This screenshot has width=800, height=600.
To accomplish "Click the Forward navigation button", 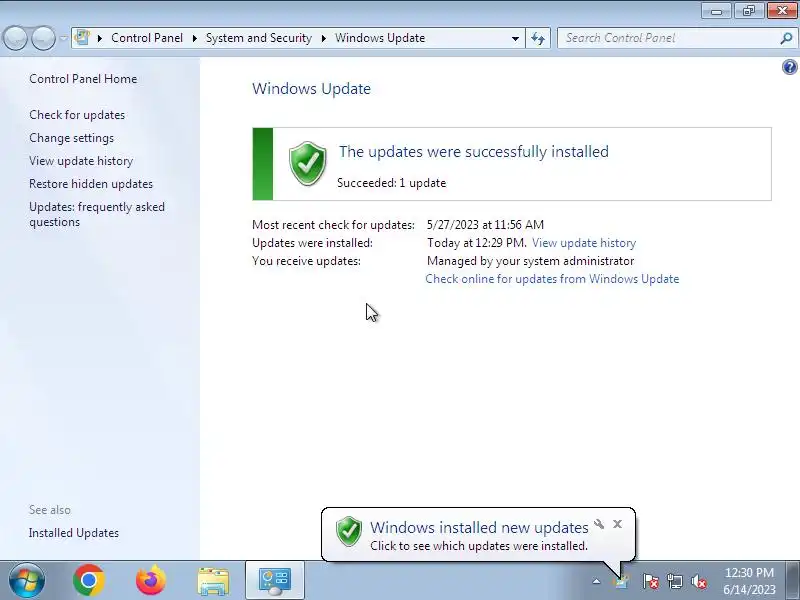I will (x=43, y=38).
